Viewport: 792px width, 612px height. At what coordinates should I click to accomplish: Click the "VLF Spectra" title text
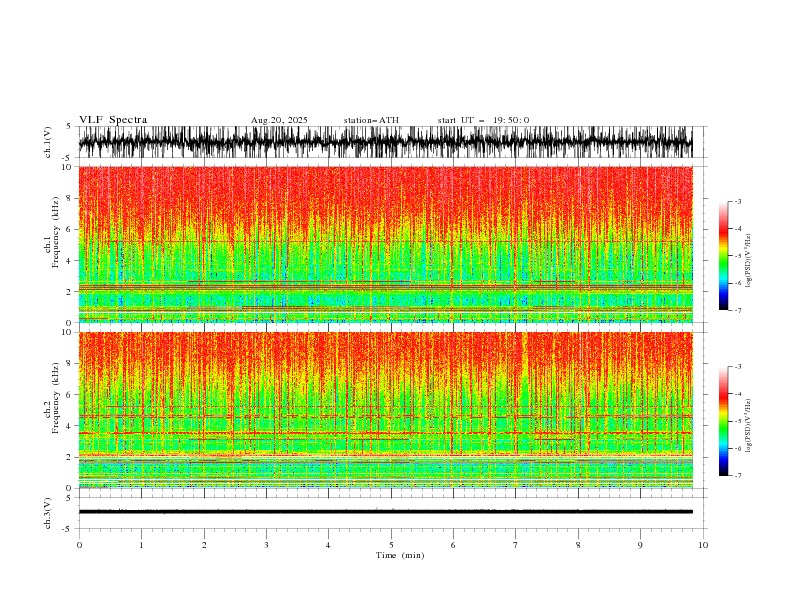tap(113, 120)
